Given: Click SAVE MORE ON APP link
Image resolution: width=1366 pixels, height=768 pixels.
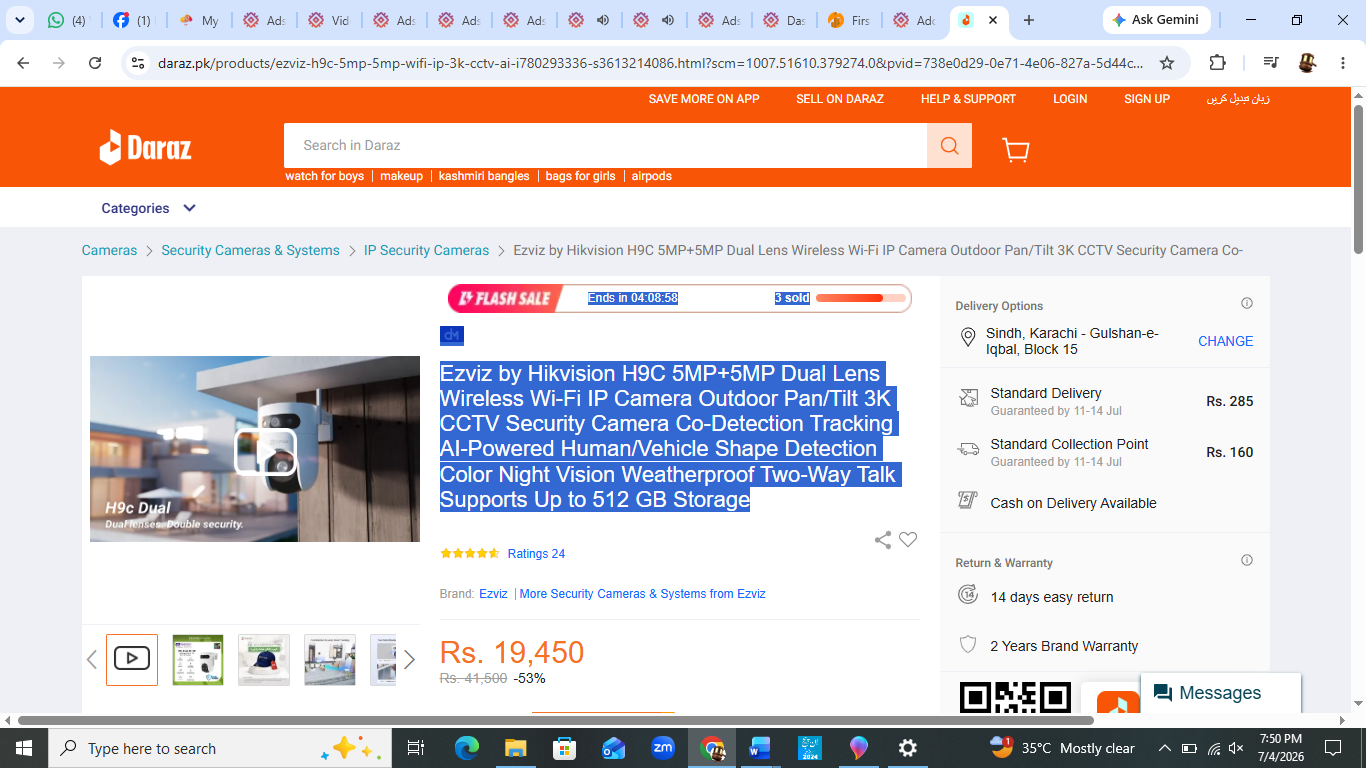Looking at the screenshot, I should (x=704, y=99).
